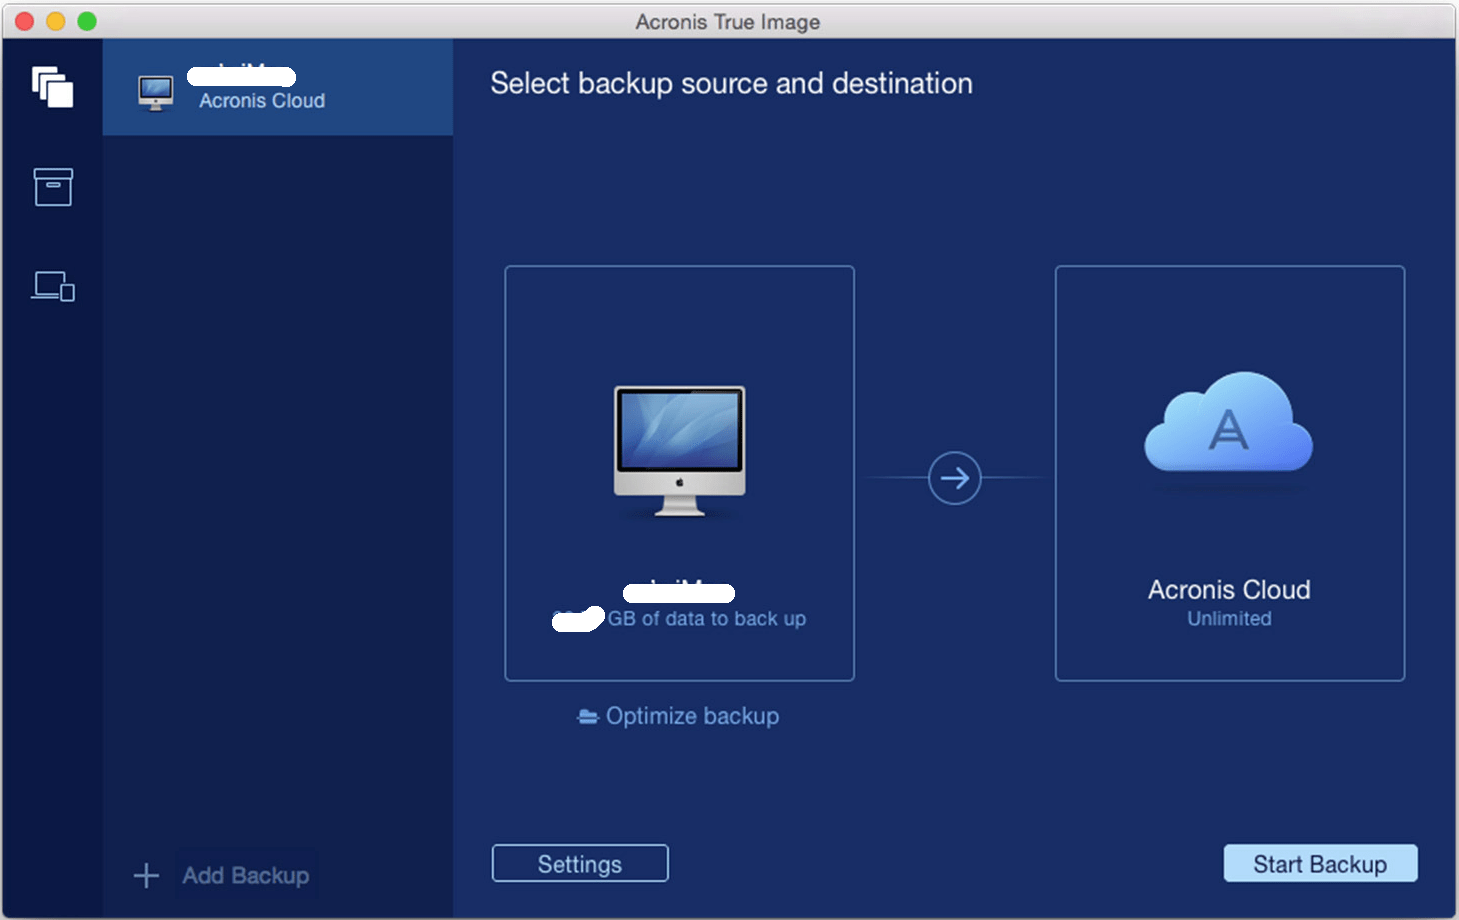The image size is (1459, 920).
Task: Click the 'GB of data to back up' text
Action: [x=706, y=619]
